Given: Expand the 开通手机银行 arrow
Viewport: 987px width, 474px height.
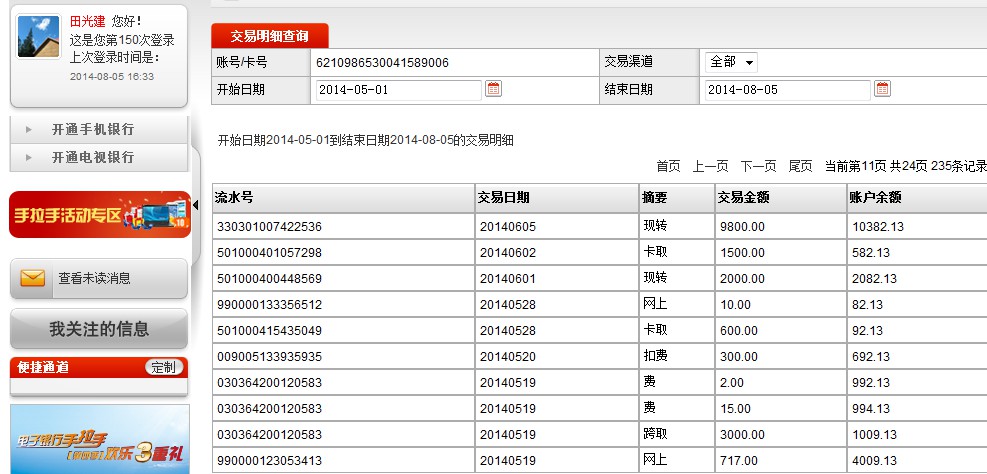Looking at the screenshot, I should [29, 130].
